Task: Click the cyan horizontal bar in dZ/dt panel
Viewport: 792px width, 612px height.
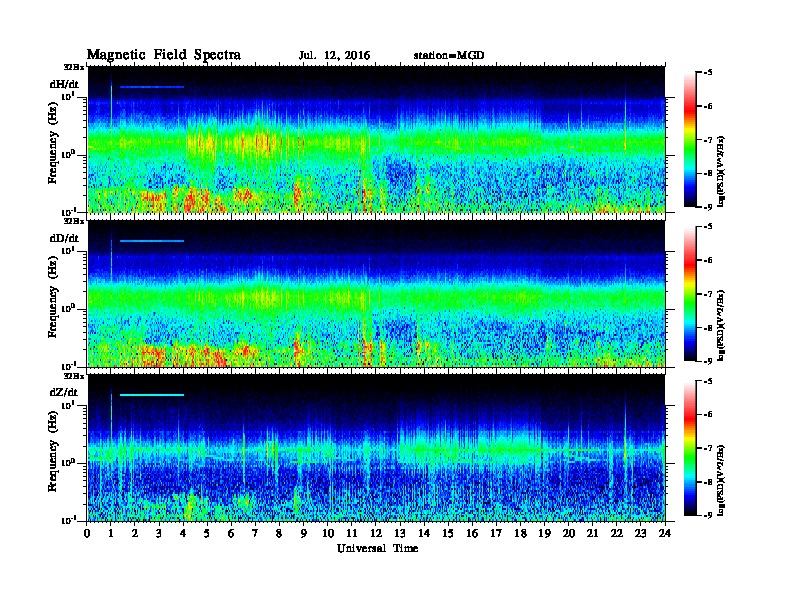Action: pos(152,395)
